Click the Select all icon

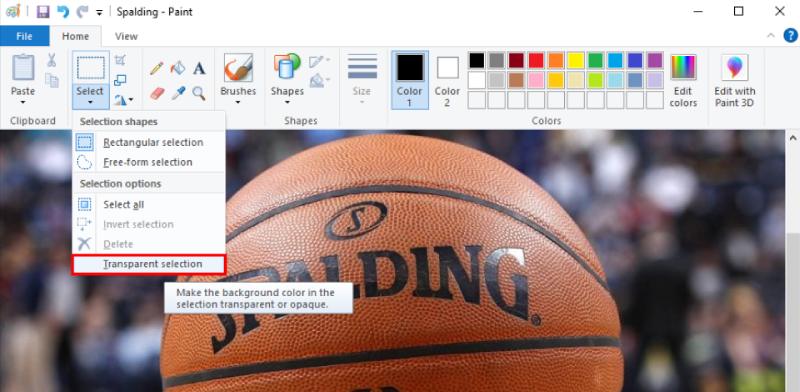85,205
